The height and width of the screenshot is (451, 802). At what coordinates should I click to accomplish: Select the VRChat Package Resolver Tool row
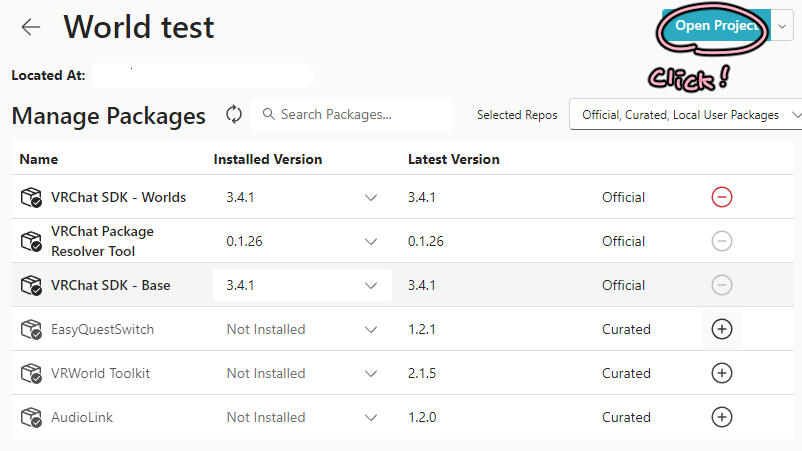[103, 241]
